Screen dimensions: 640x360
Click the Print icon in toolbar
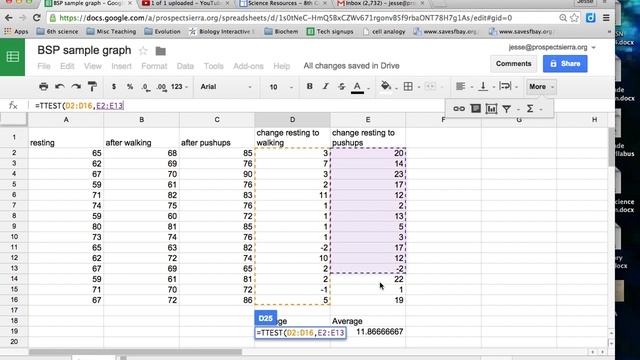point(43,87)
